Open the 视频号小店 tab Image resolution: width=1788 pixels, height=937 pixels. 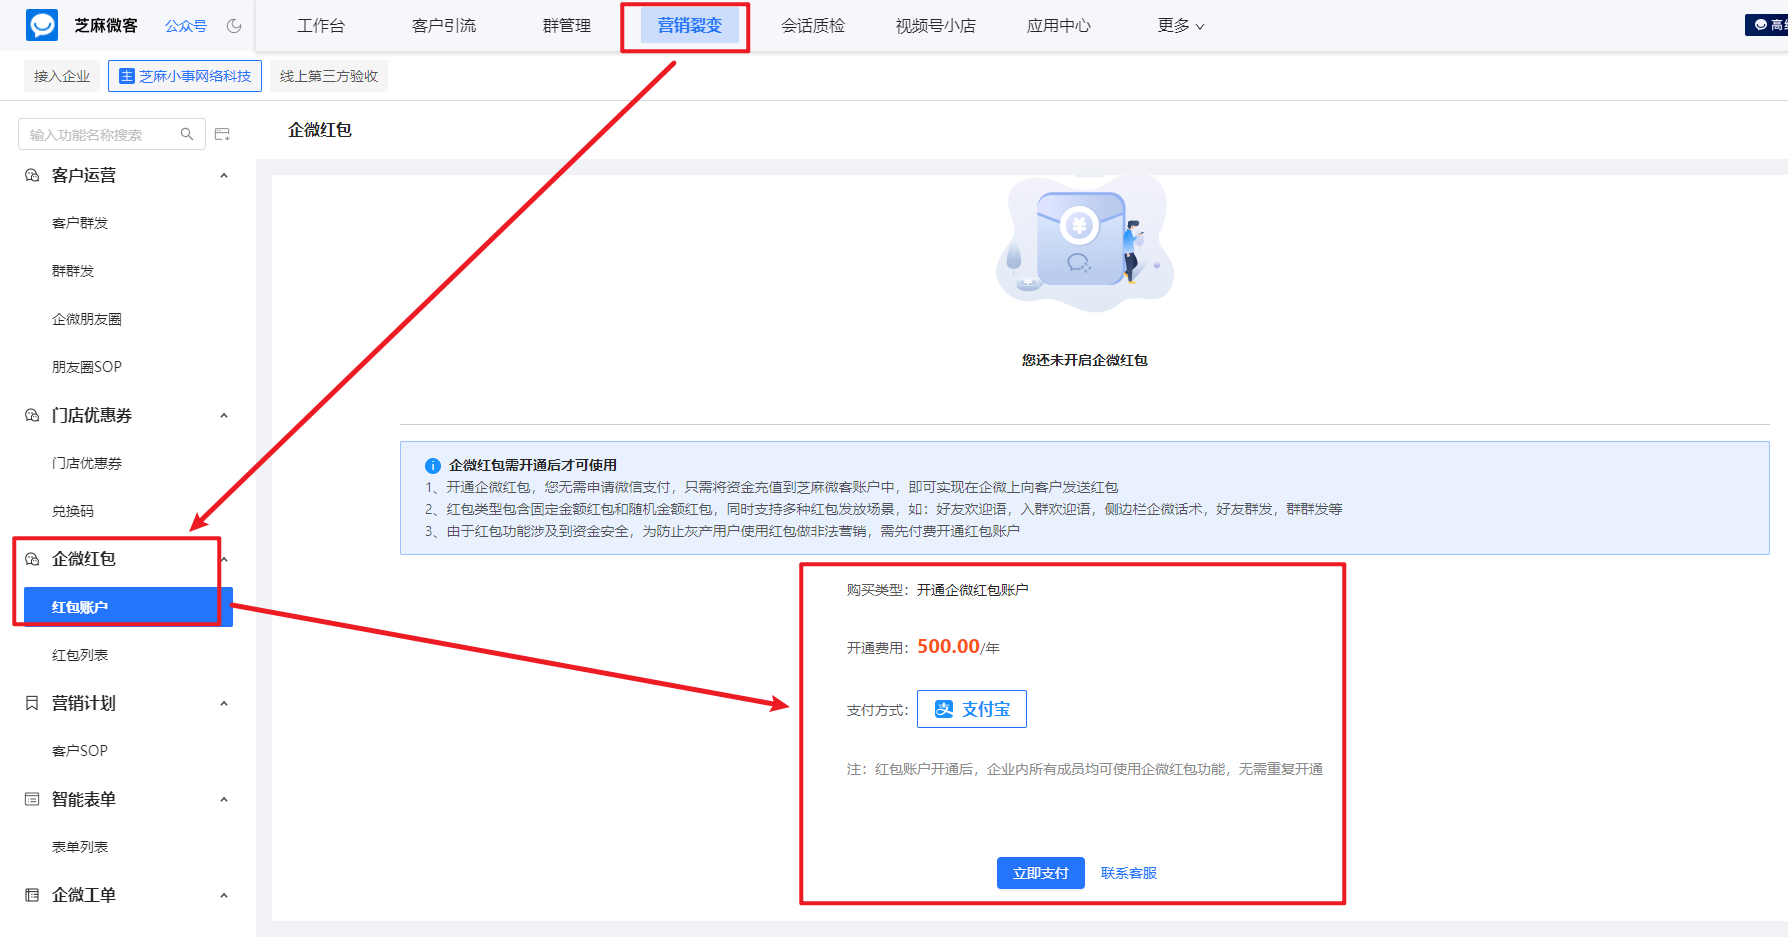[x=936, y=26]
